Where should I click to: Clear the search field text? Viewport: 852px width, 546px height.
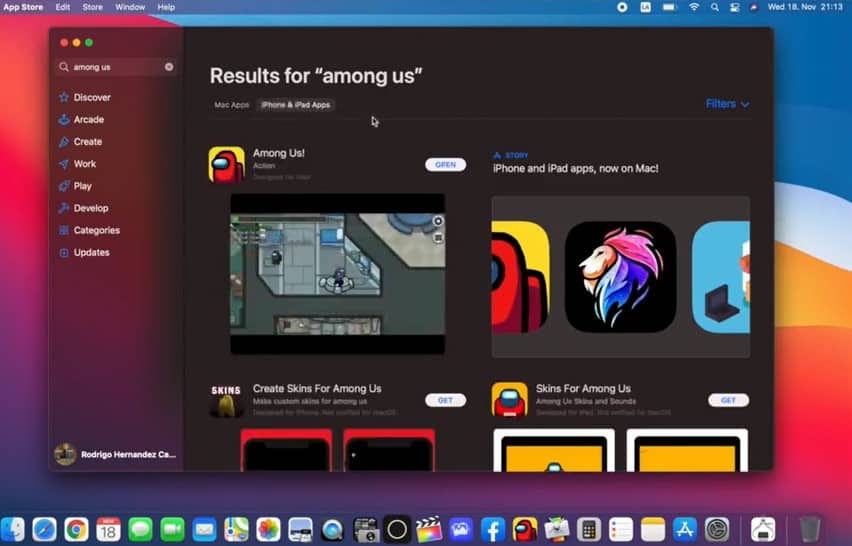(x=169, y=67)
